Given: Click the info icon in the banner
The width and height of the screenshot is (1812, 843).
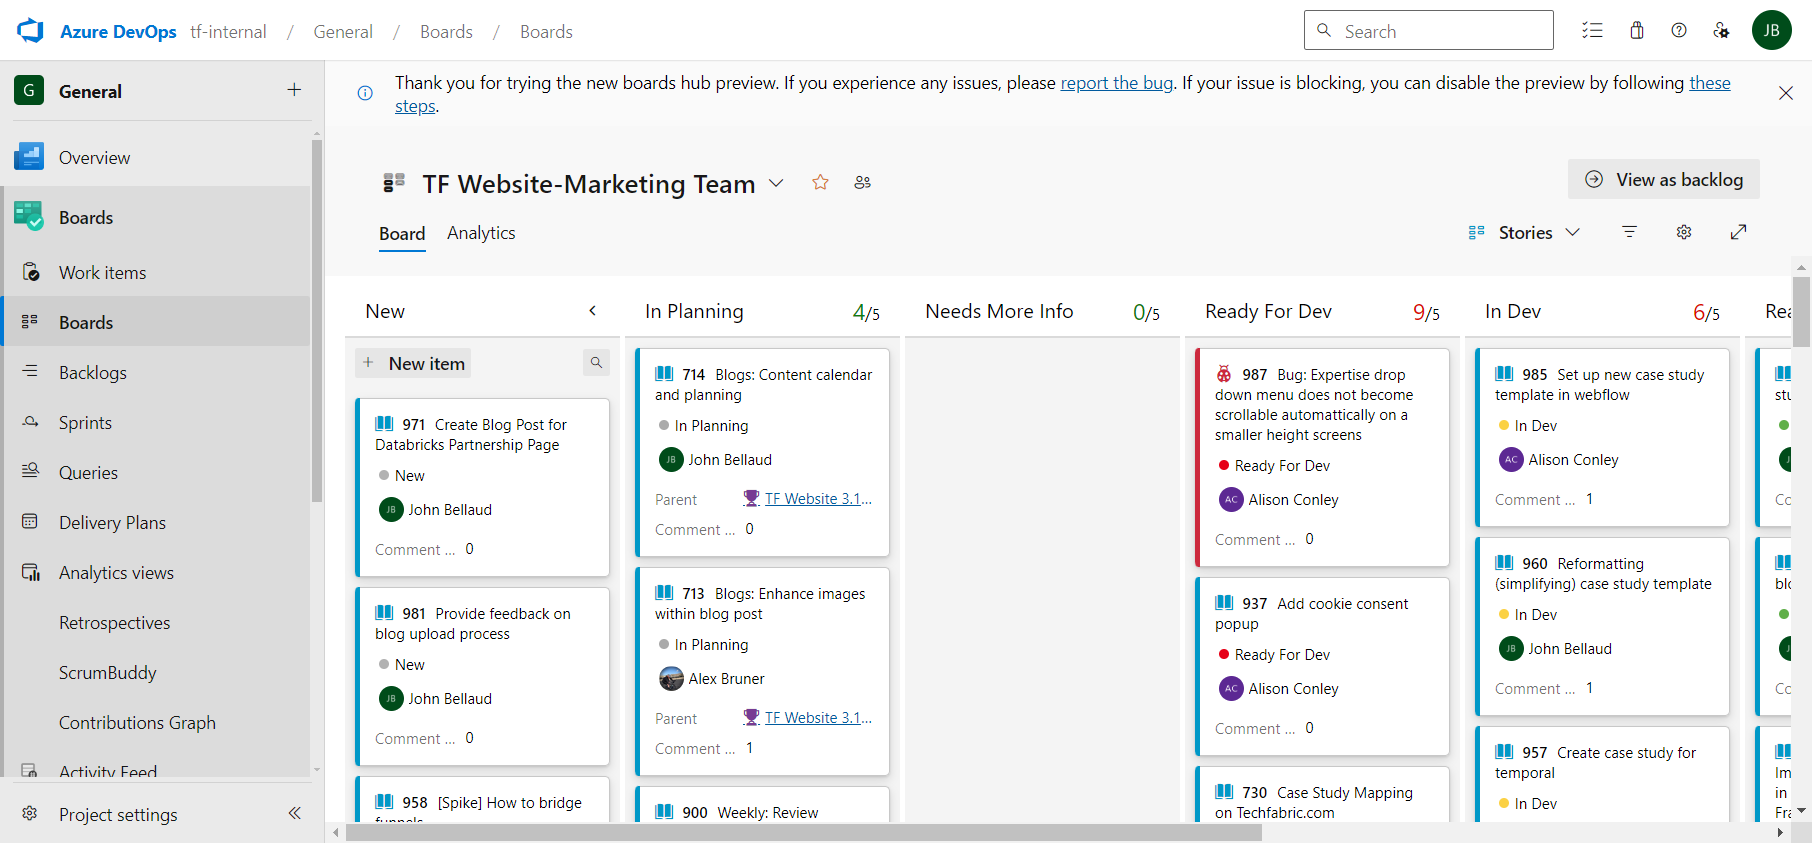Looking at the screenshot, I should [x=365, y=93].
